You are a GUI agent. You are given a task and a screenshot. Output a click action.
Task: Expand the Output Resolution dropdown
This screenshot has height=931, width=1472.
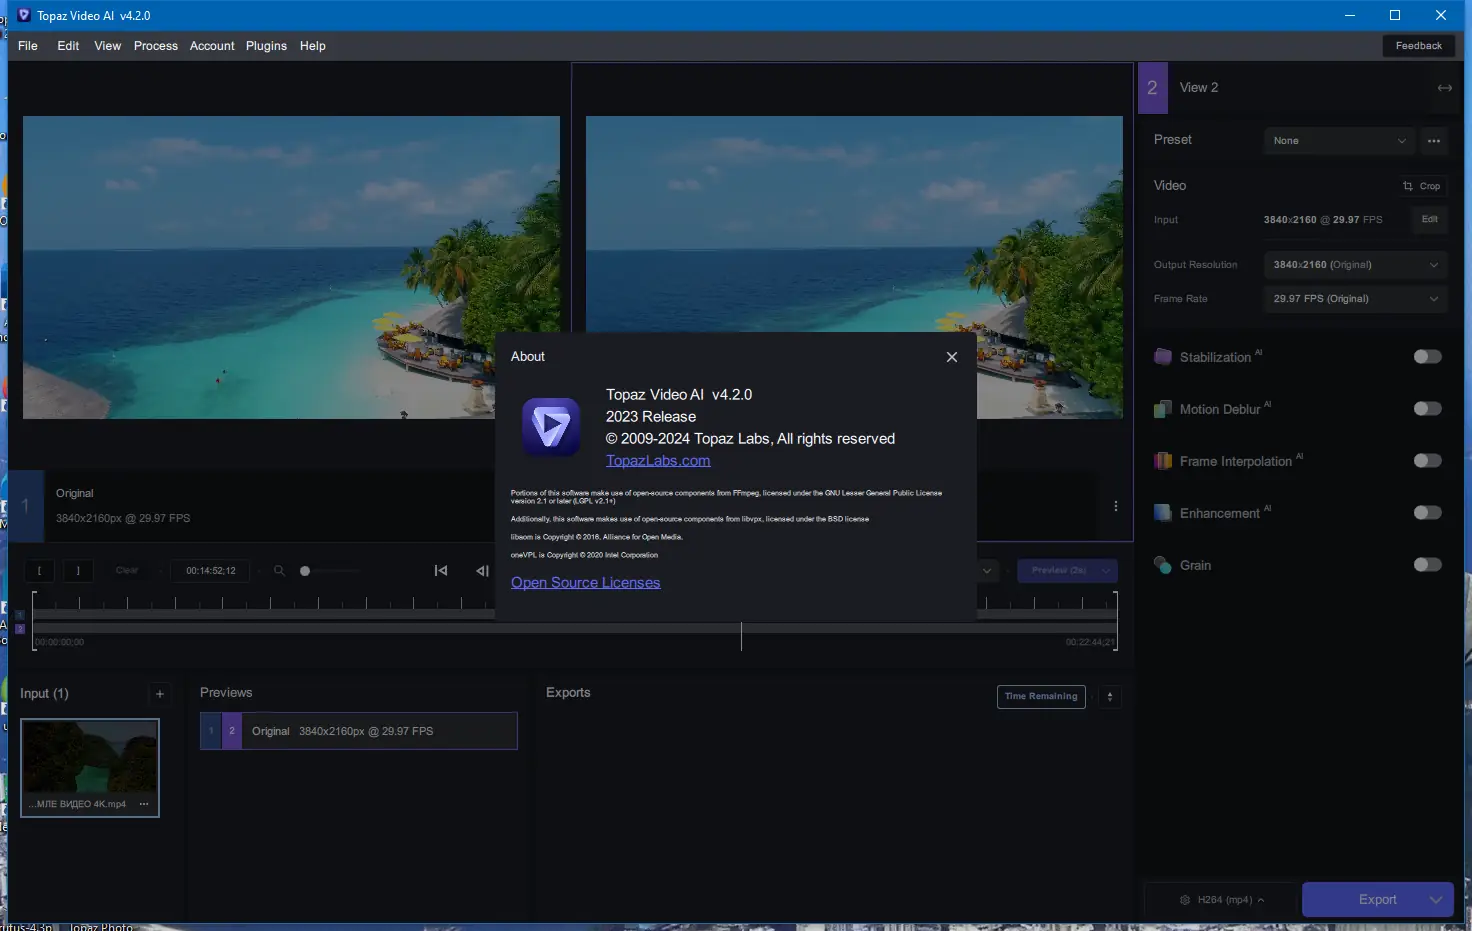(1355, 265)
